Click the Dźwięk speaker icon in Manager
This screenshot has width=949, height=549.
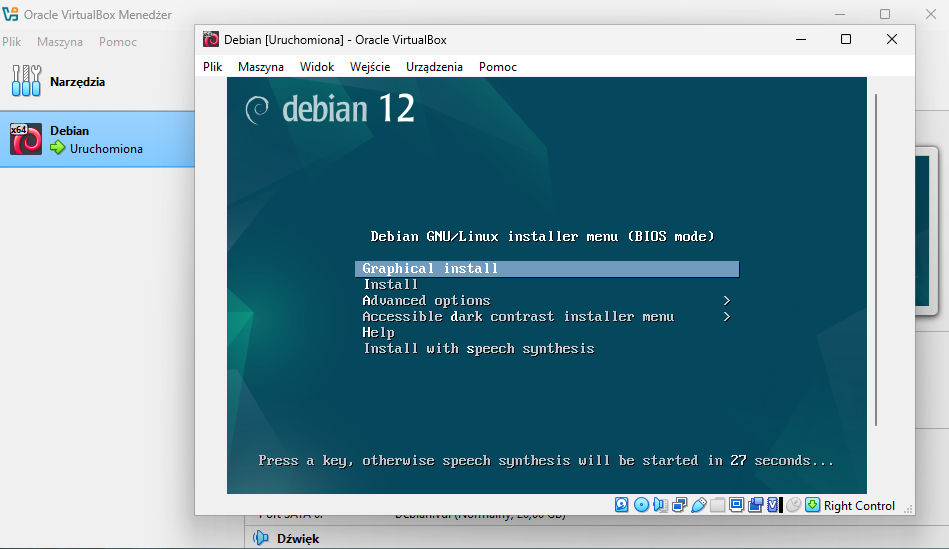(261, 537)
